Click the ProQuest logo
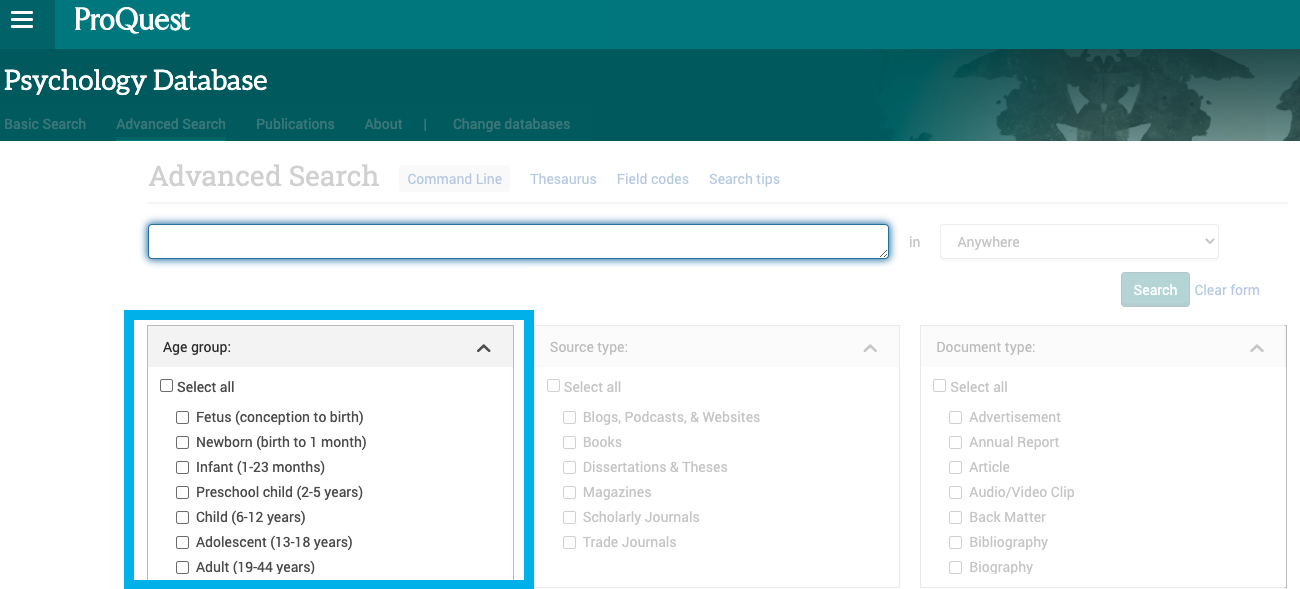Viewport: 1300px width, 589px height. 130,21
